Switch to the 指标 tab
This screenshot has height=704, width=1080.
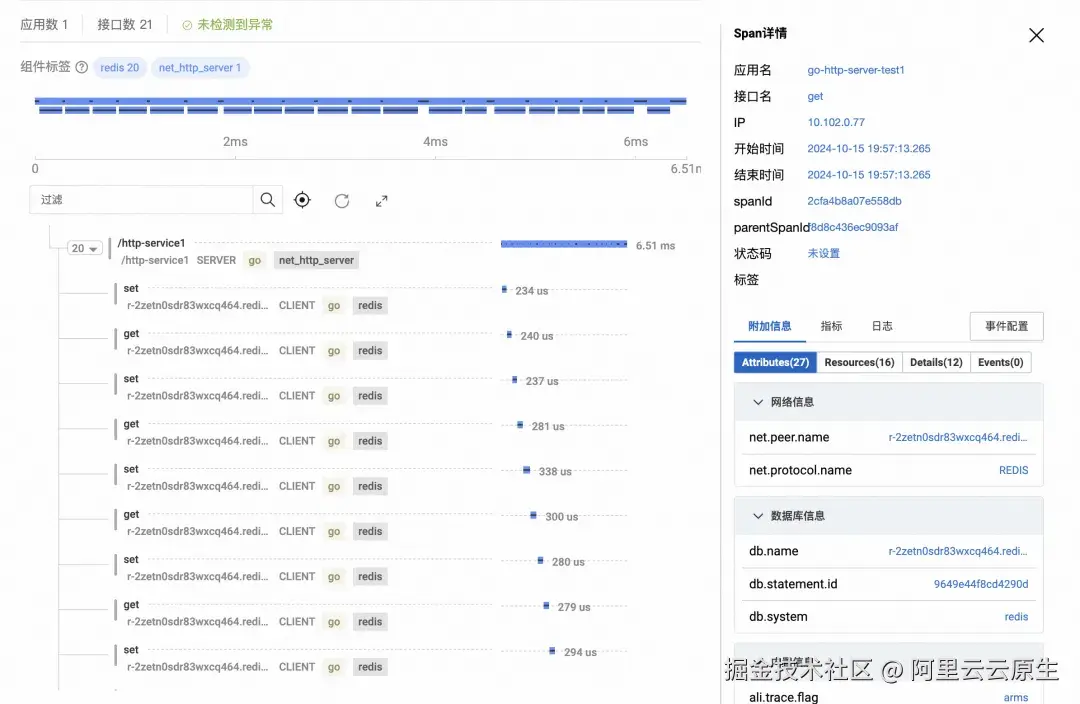pos(831,324)
